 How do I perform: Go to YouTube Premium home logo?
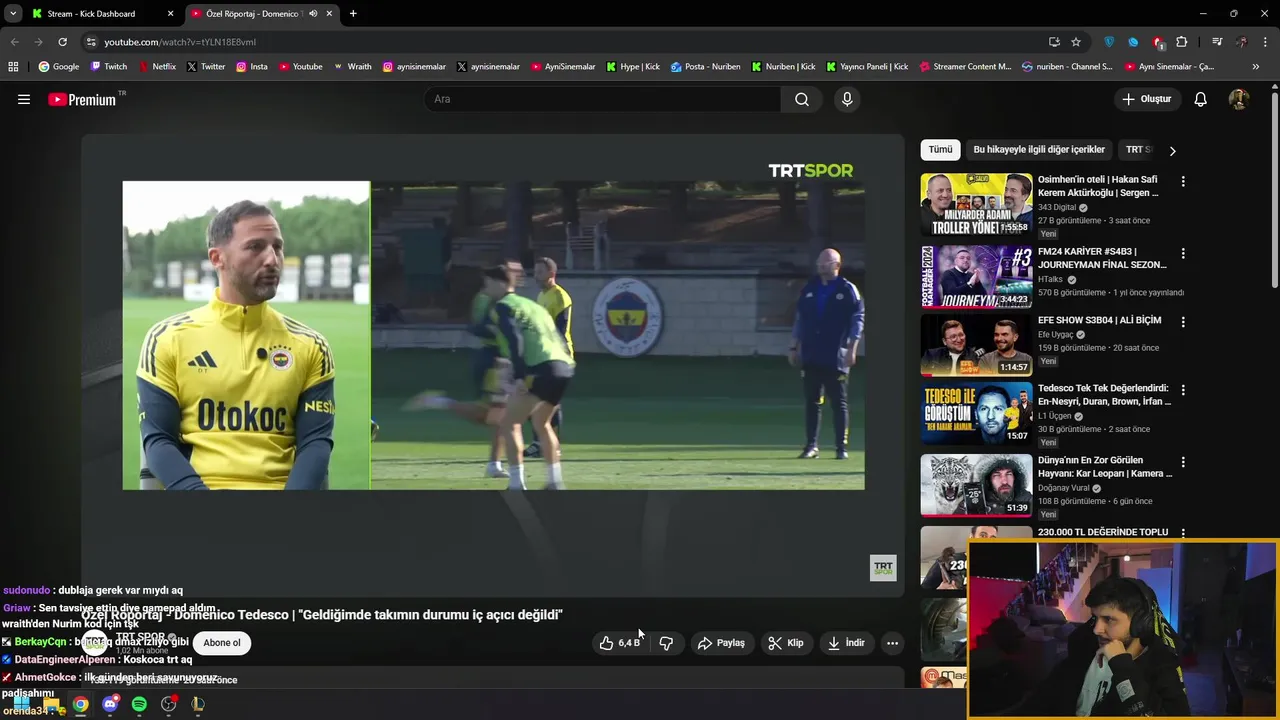pos(82,99)
